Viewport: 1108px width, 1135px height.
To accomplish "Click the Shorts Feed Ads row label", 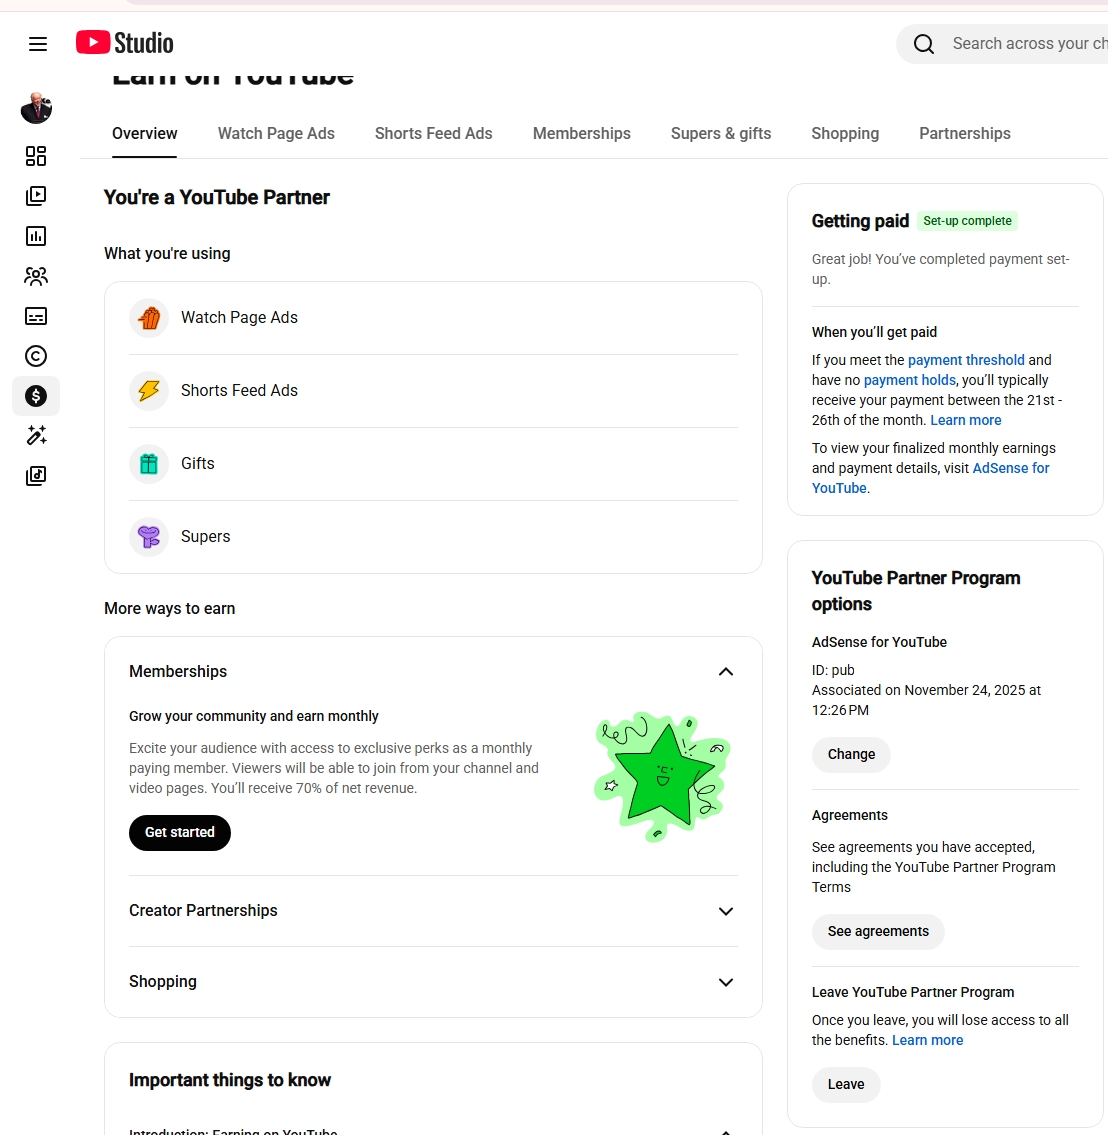I will pyautogui.click(x=239, y=391).
